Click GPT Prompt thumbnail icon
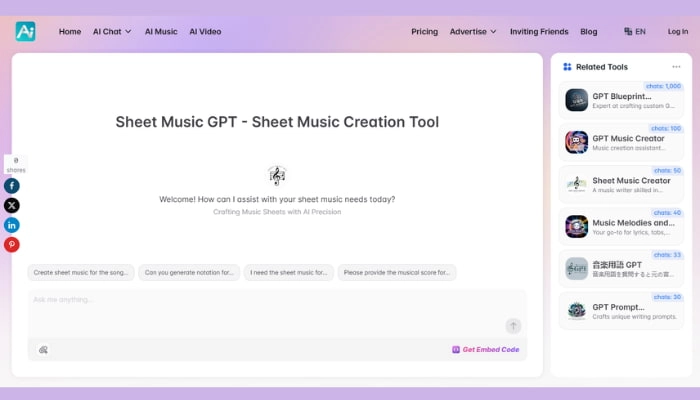This screenshot has width=700, height=400. coord(576,311)
